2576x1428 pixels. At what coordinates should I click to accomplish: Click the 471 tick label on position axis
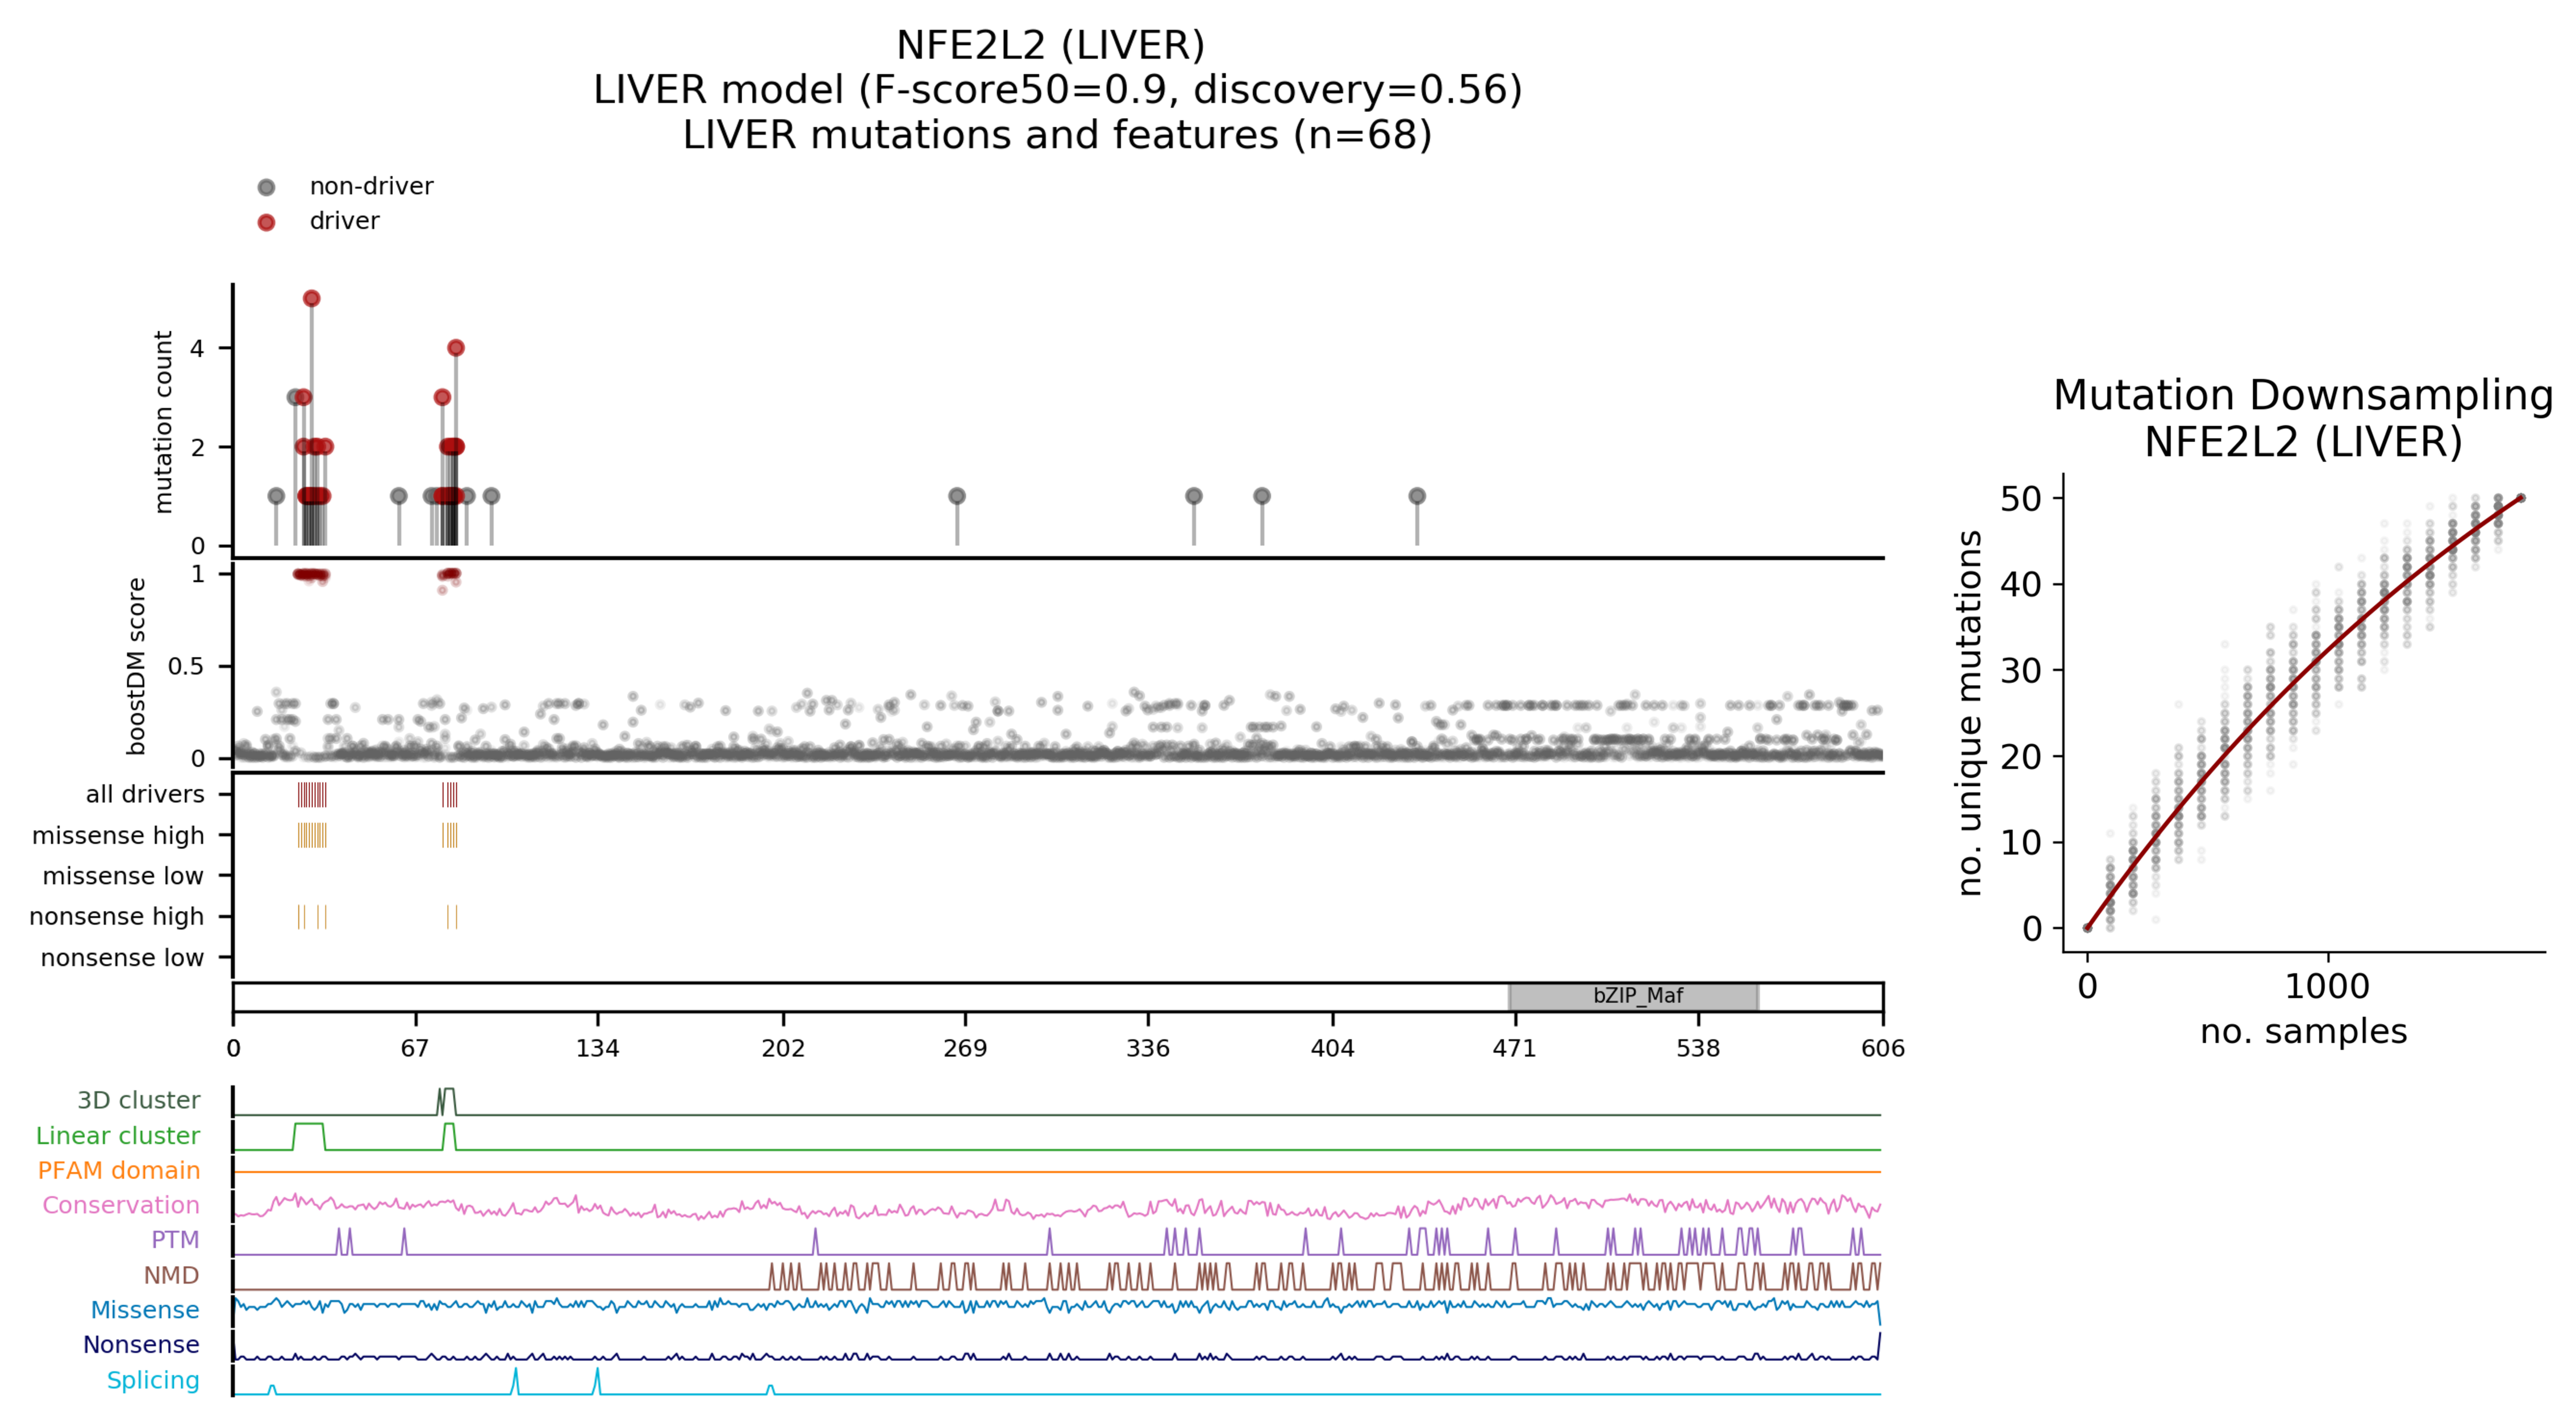(1514, 1048)
